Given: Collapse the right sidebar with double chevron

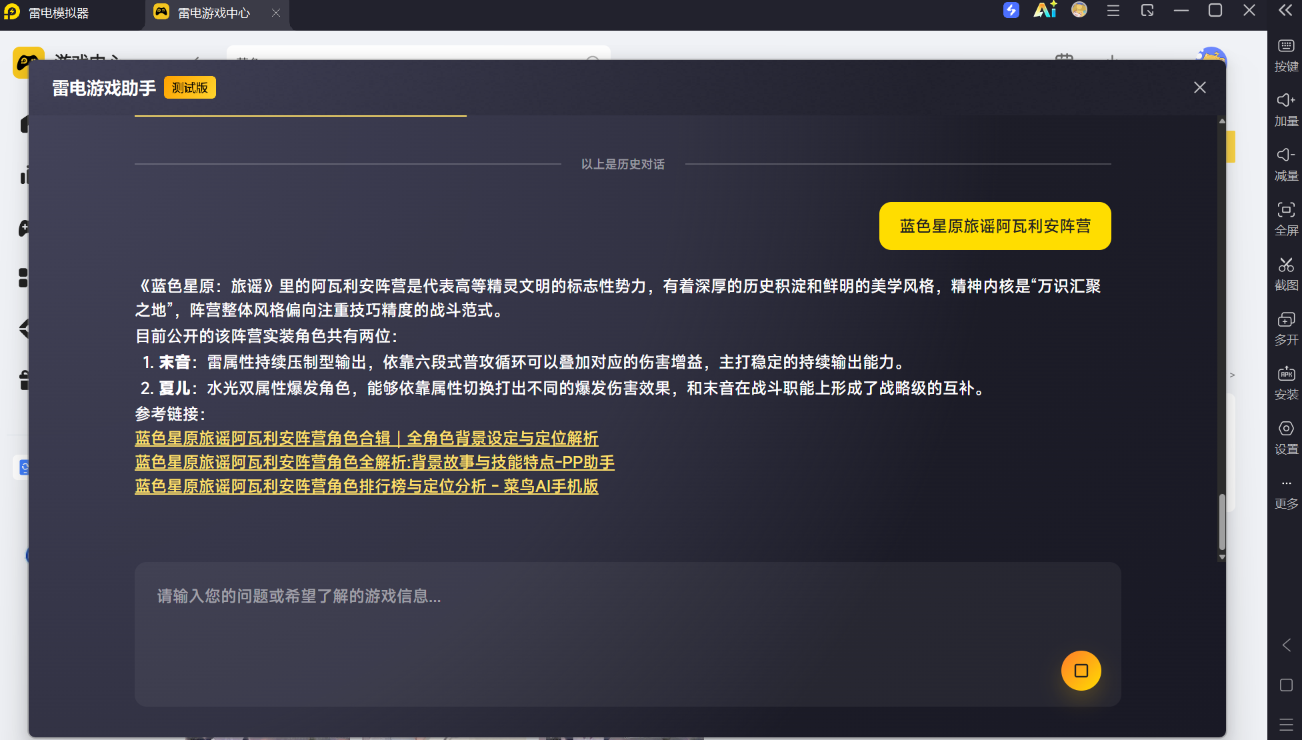Looking at the screenshot, I should click(x=1286, y=10).
